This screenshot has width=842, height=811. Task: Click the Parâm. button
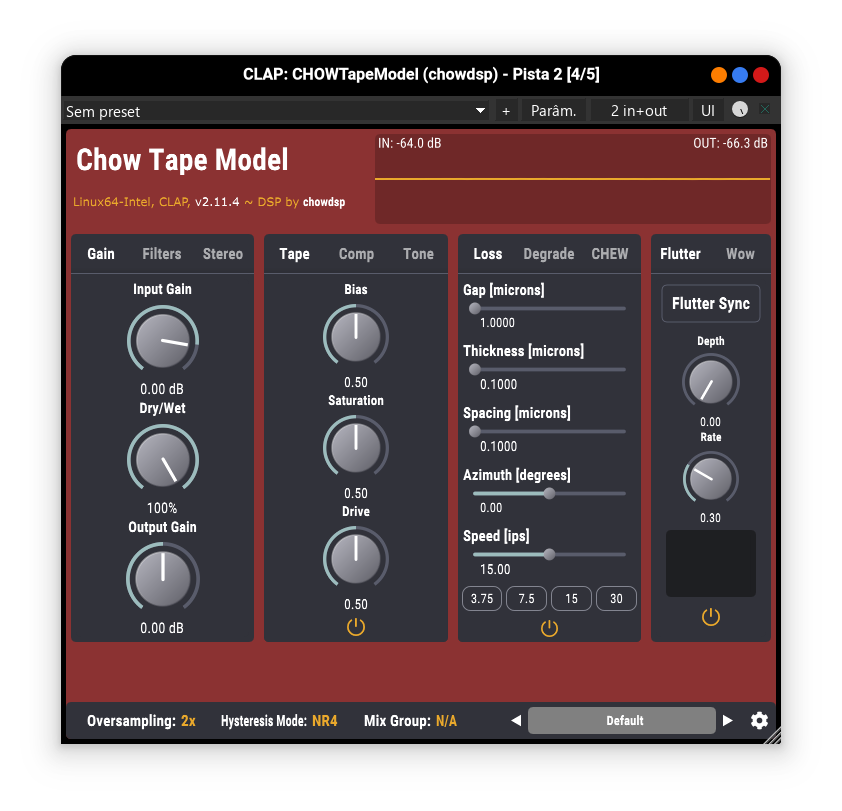point(553,110)
